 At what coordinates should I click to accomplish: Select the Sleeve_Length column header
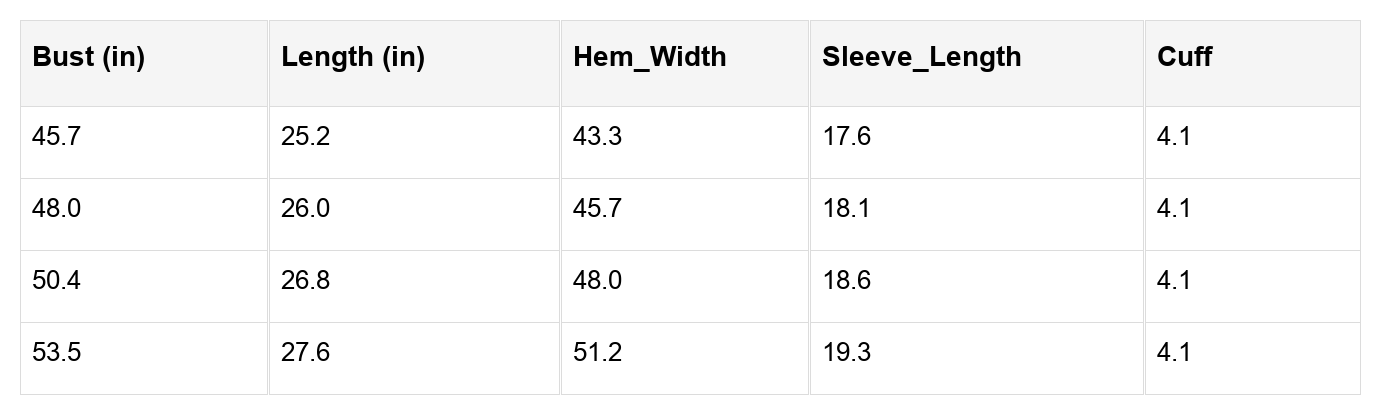pyautogui.click(x=922, y=58)
